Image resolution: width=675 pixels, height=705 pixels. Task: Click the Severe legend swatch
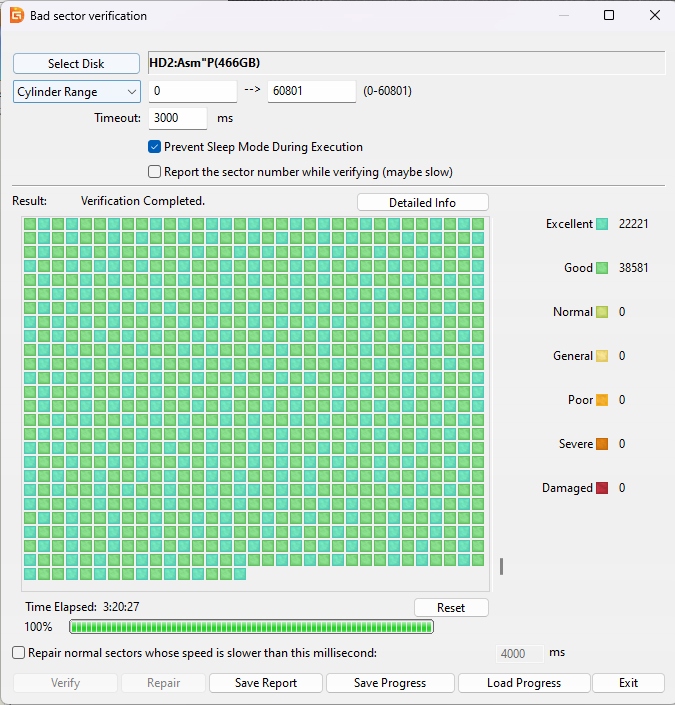pos(602,444)
